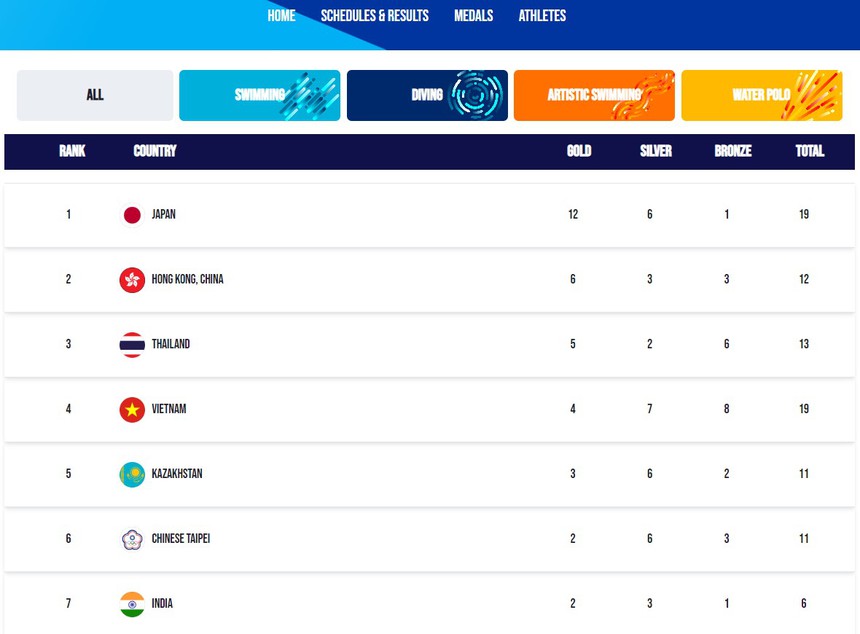Click the table row for VIETNAM
Viewport: 860px width, 634px height.
(430, 409)
